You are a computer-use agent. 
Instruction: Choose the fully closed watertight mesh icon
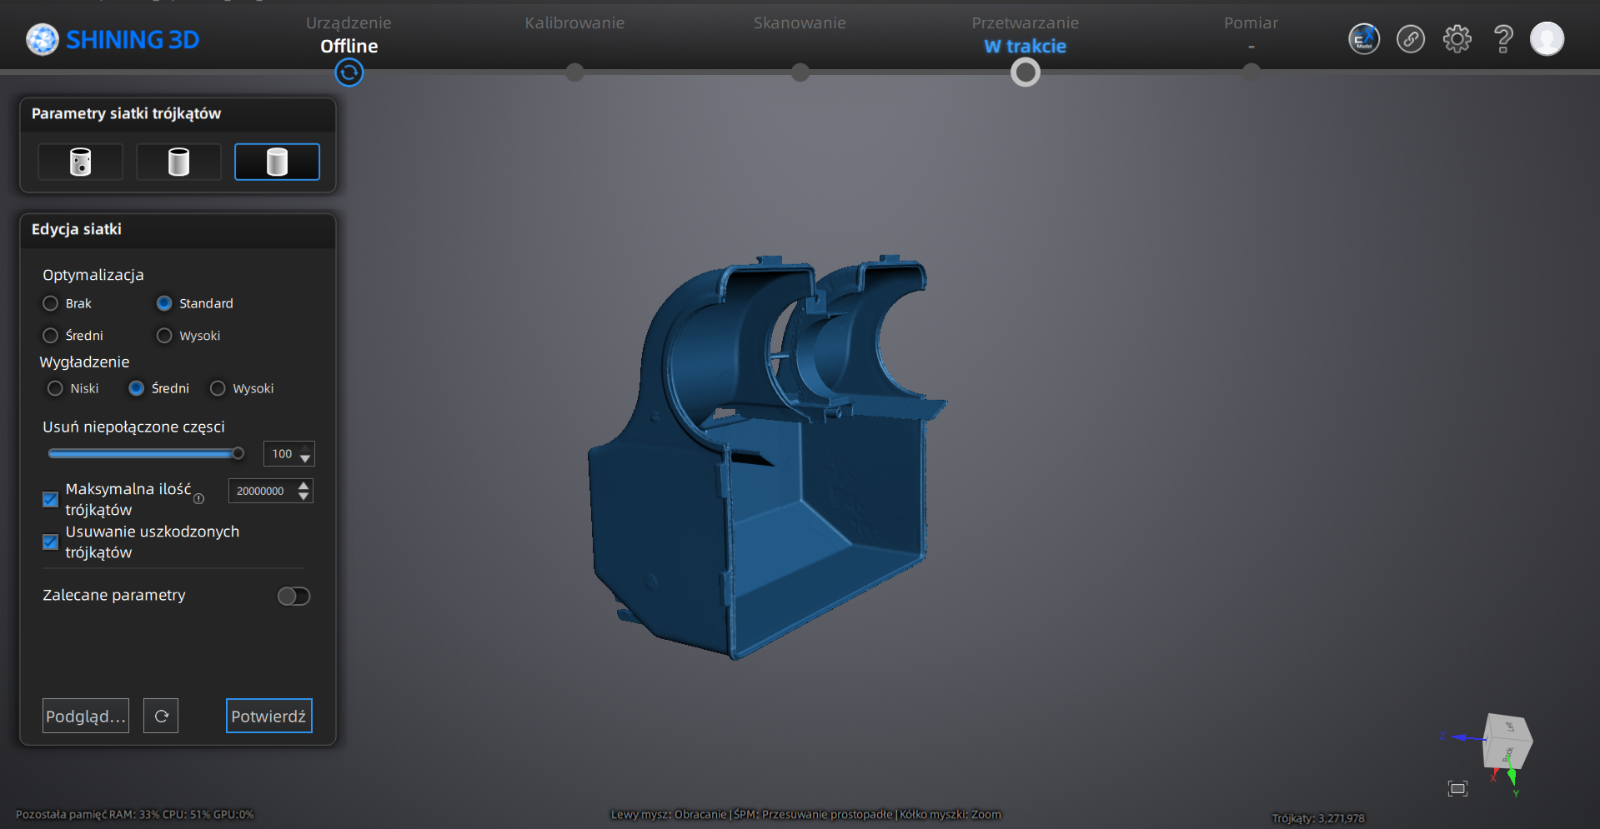pos(277,162)
